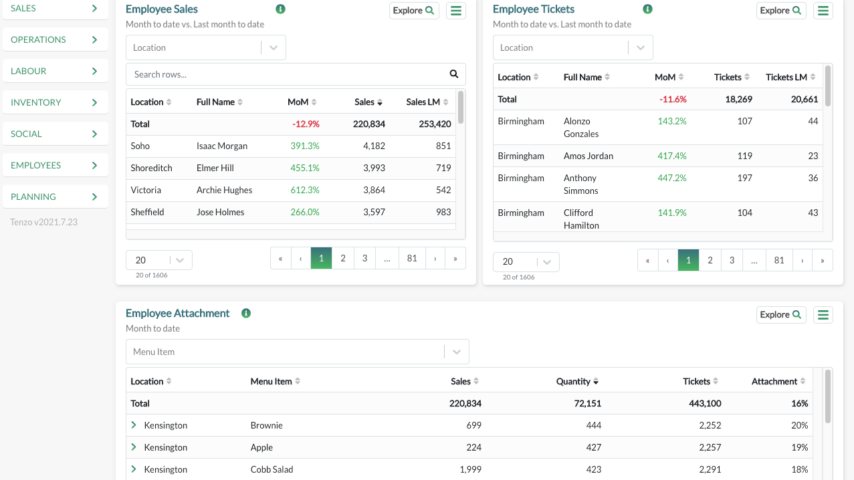Jump to page 81 in Employee Tickets
Image resolution: width=854 pixels, height=480 pixels.
779,260
